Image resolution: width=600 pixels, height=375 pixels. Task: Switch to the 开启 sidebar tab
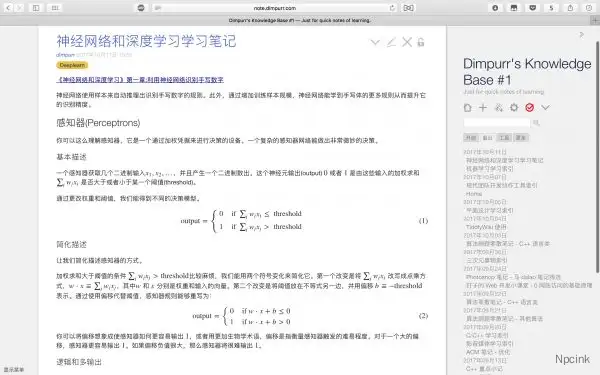(x=471, y=138)
